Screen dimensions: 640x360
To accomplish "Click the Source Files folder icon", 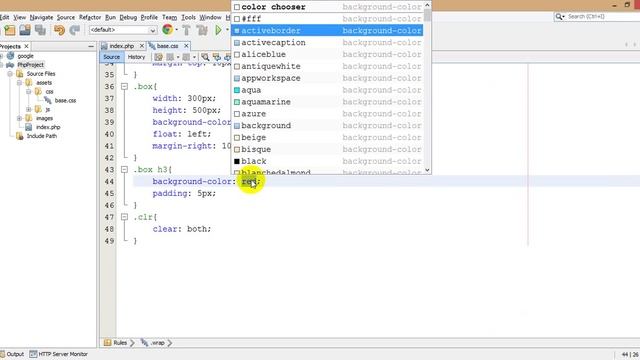I will [20, 73].
